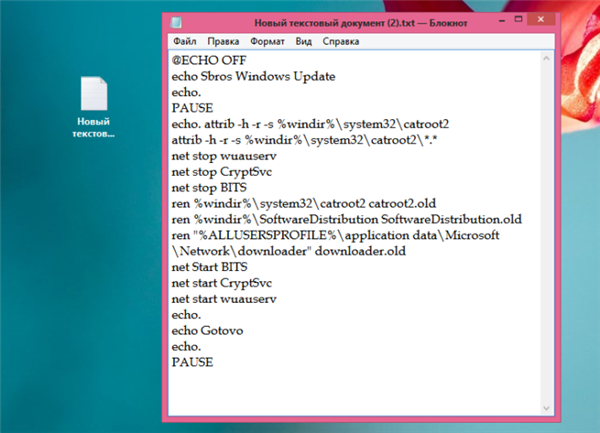Image resolution: width=600 pixels, height=433 pixels.
Task: Click the line "attrib -h -r -s %windir%\system32\catroot2\*.*"
Action: coord(305,140)
